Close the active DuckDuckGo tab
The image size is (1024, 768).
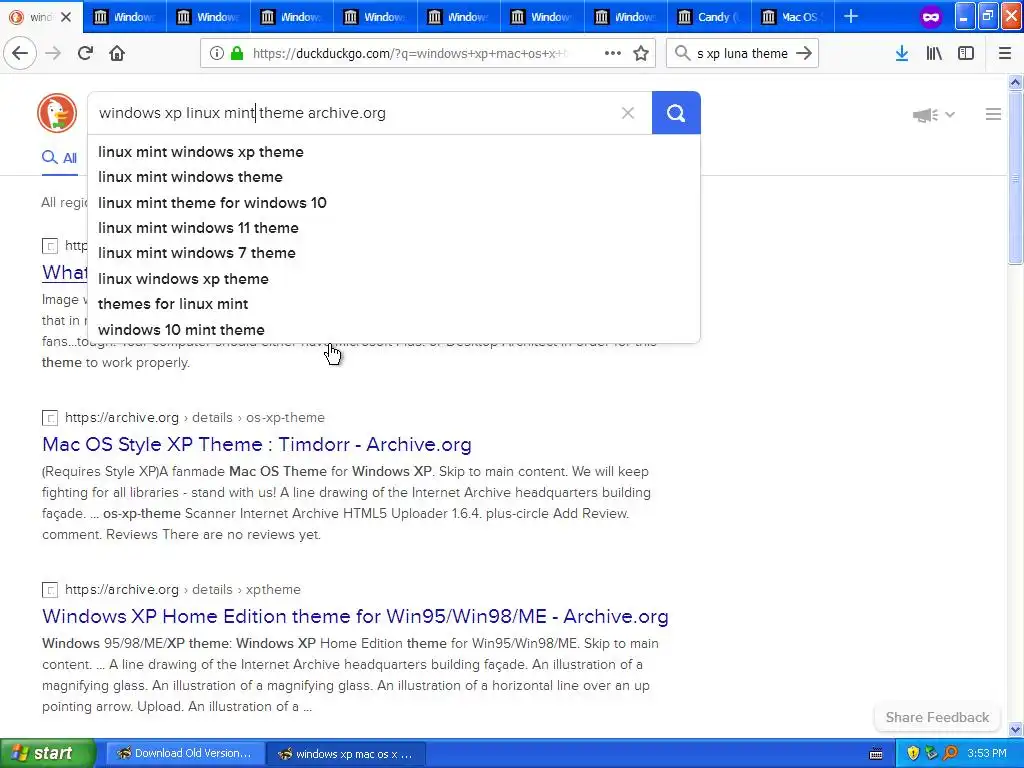[x=66, y=17]
